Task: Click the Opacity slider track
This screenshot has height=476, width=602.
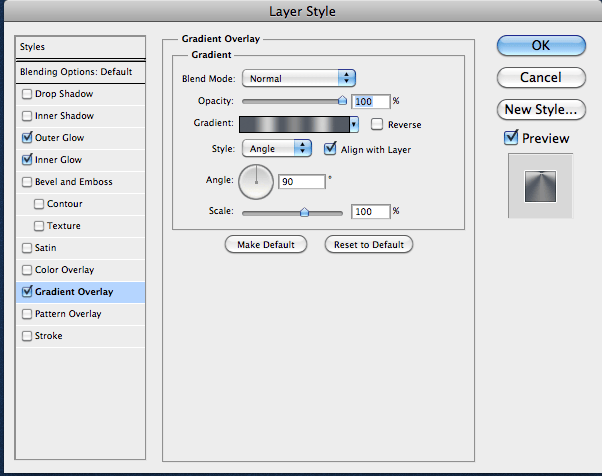Action: point(292,101)
